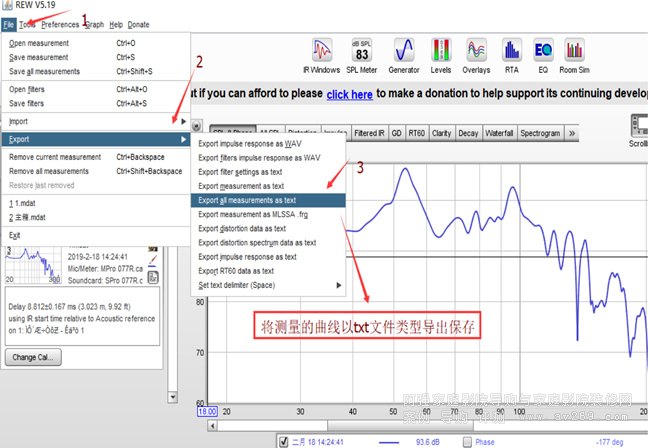Switch to the Waterfall tab
650x448 pixels.
[498, 133]
